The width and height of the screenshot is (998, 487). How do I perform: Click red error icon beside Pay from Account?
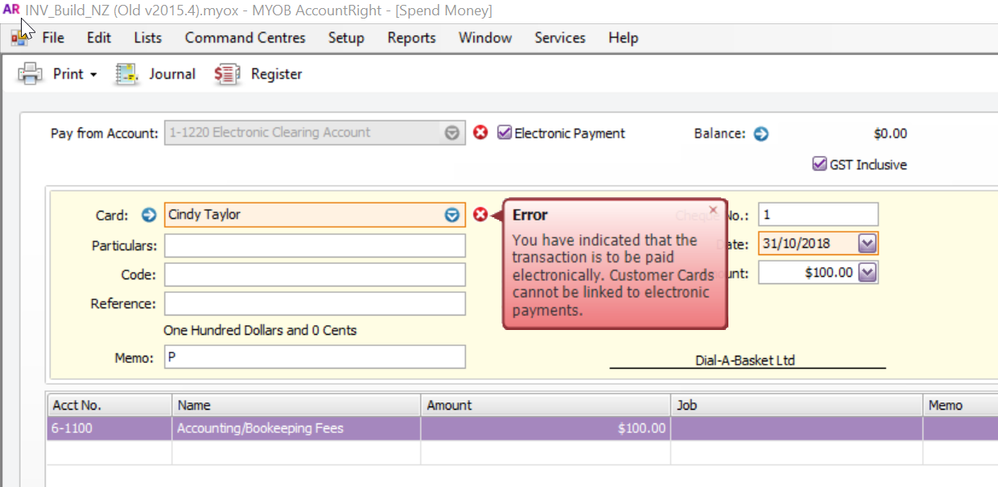(x=480, y=133)
